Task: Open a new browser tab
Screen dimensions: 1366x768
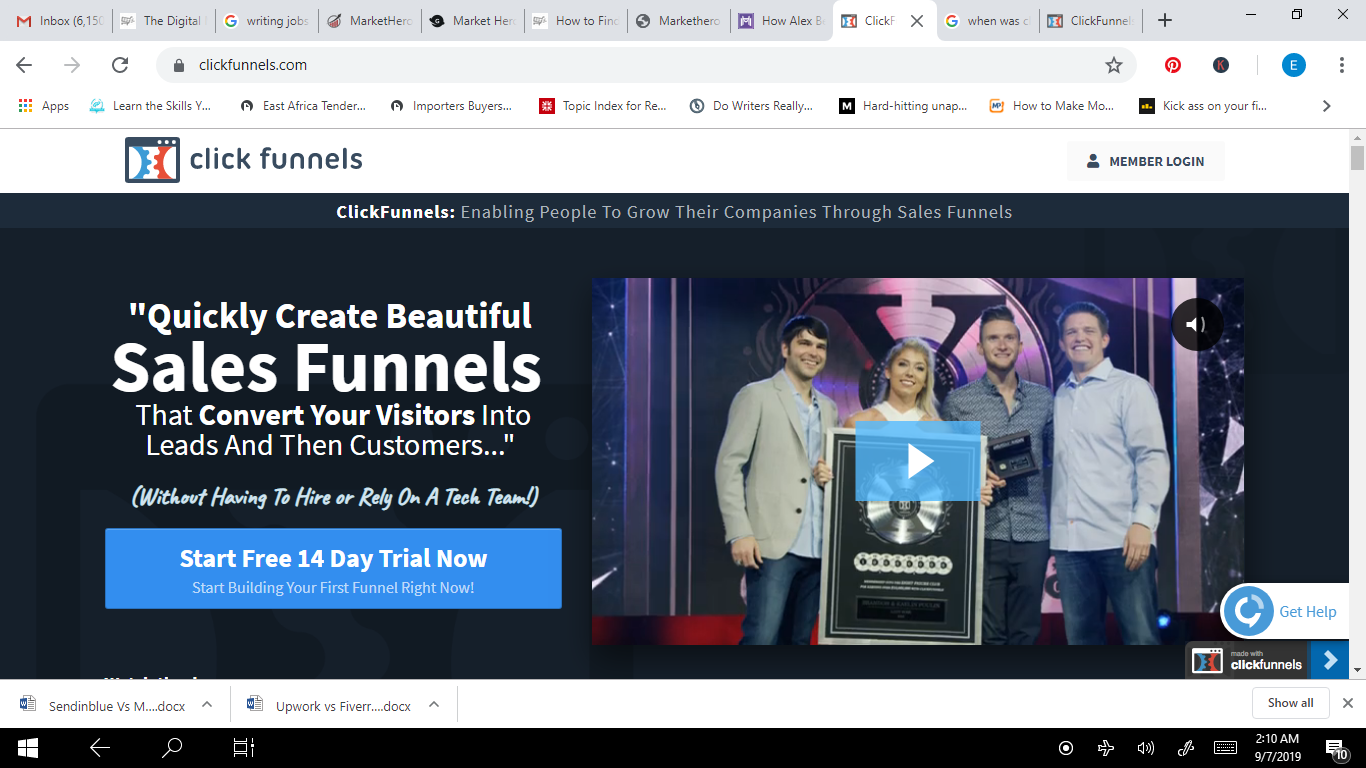Action: pos(1165,20)
